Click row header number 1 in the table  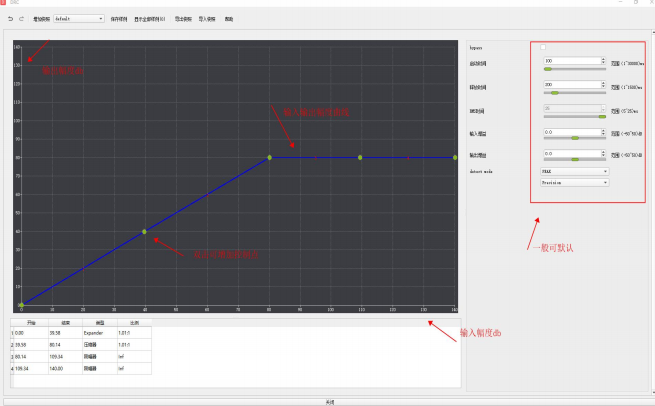[x=12, y=333]
